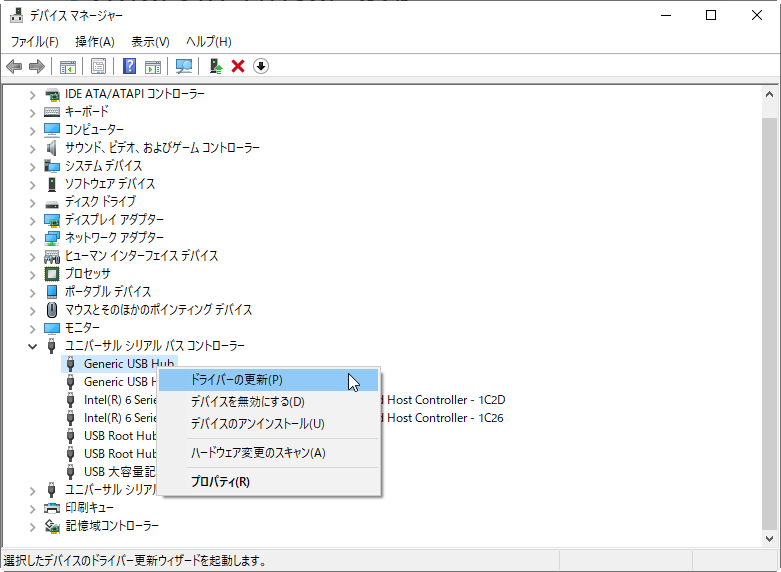Image resolution: width=781 pixels, height=572 pixels.
Task: Click the red X uninstall device icon
Action: (x=238, y=66)
